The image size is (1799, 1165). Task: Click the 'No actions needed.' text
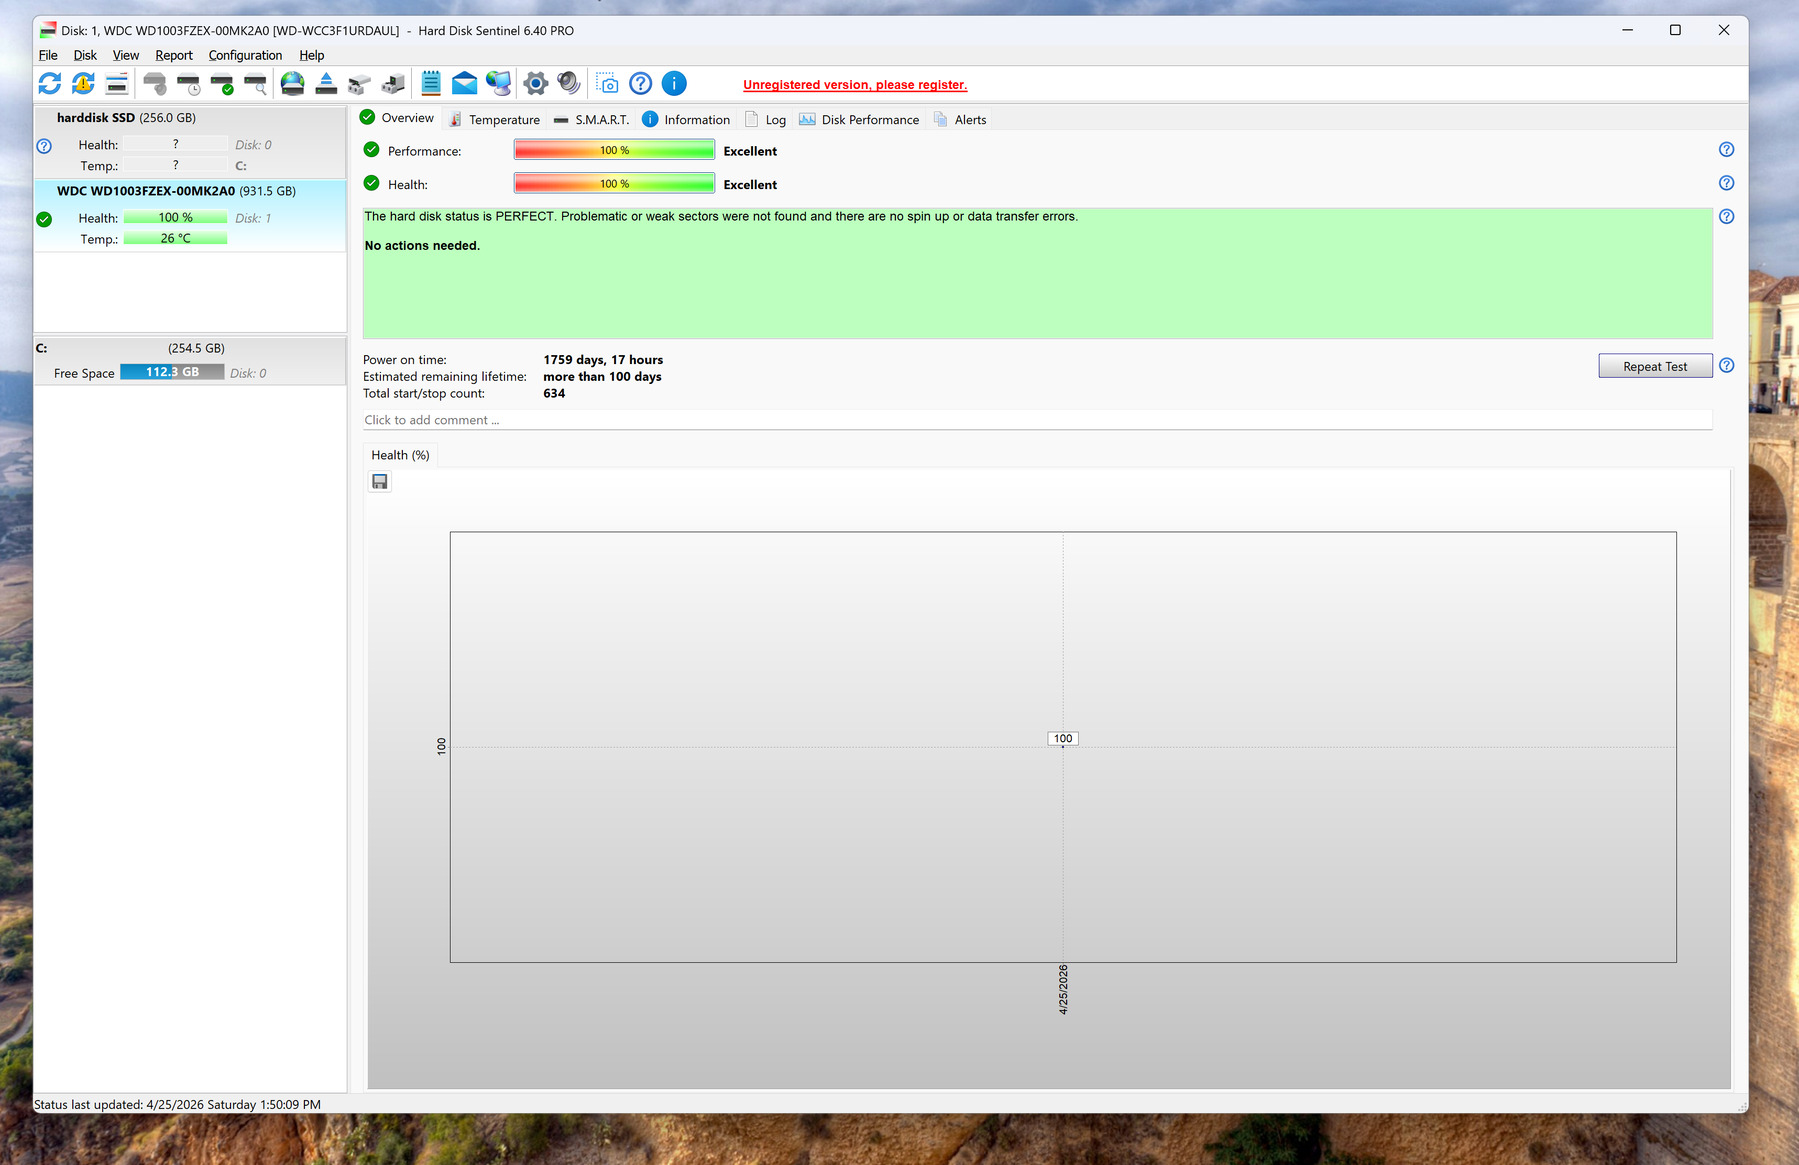coord(422,246)
